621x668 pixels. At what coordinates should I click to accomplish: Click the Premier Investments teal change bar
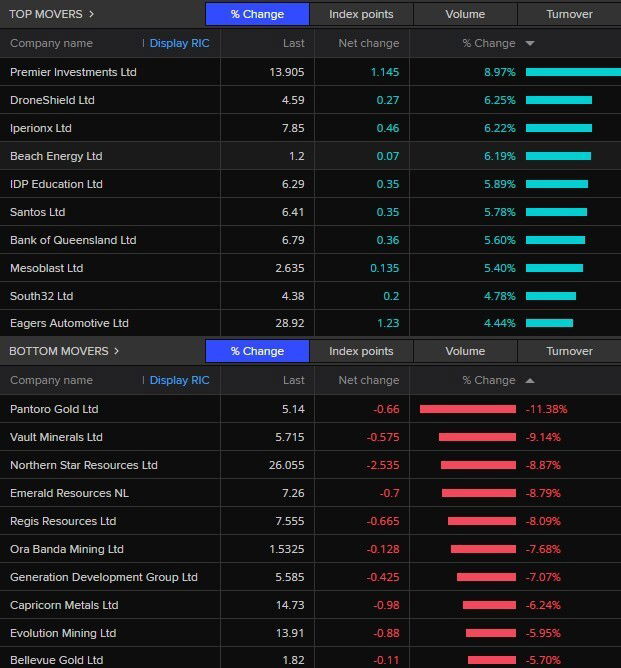point(572,72)
